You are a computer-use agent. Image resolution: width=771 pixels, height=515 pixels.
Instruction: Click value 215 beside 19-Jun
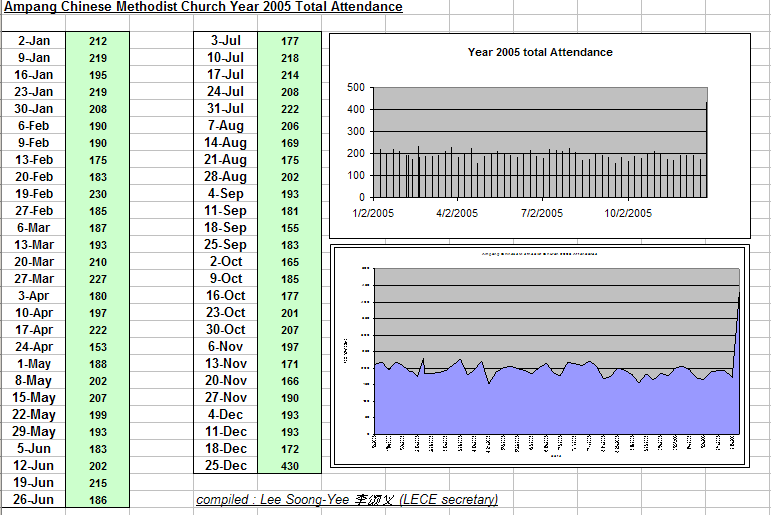98,483
